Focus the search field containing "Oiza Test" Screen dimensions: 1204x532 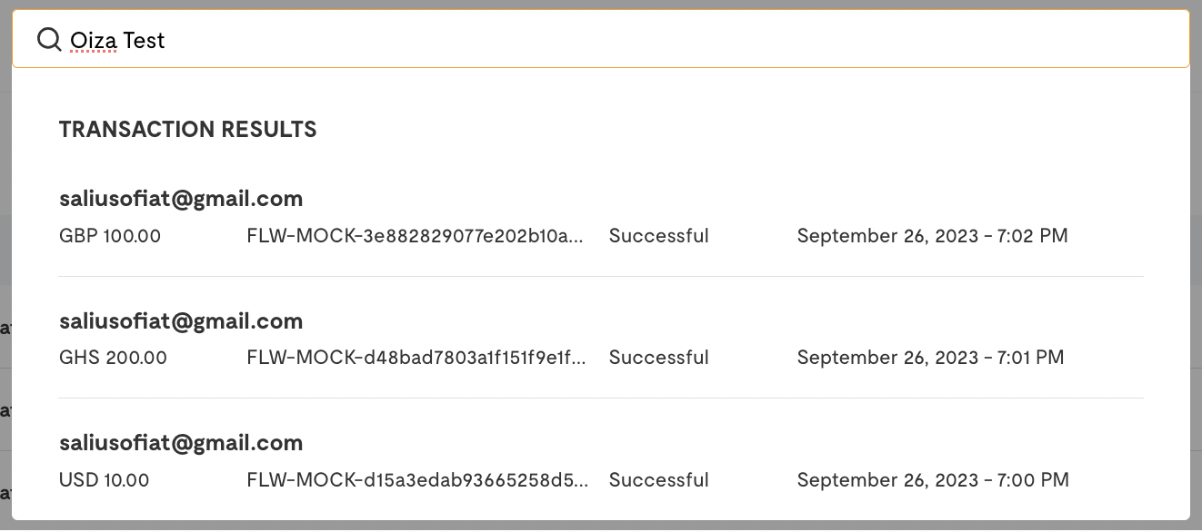coord(601,40)
